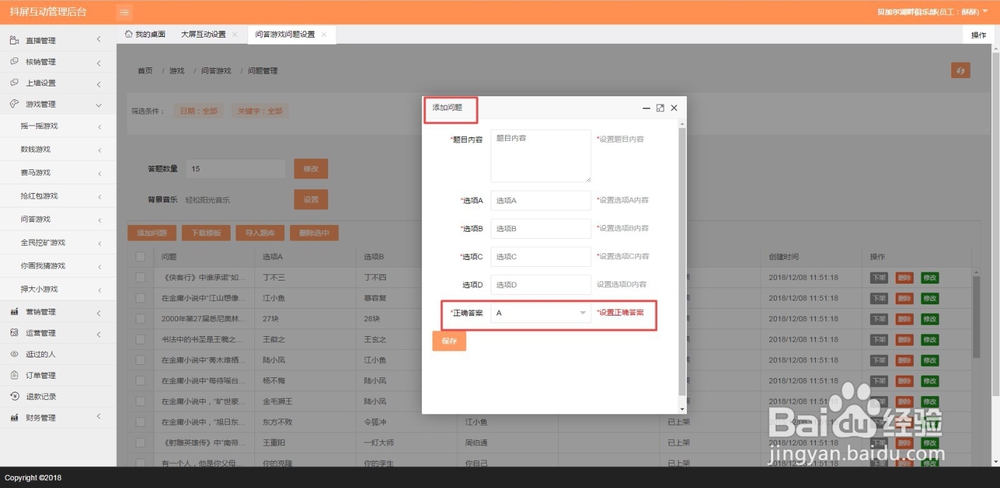Toggle the select-all checkbox in table header
Screen dimensions: 1000x488
(x=140, y=256)
